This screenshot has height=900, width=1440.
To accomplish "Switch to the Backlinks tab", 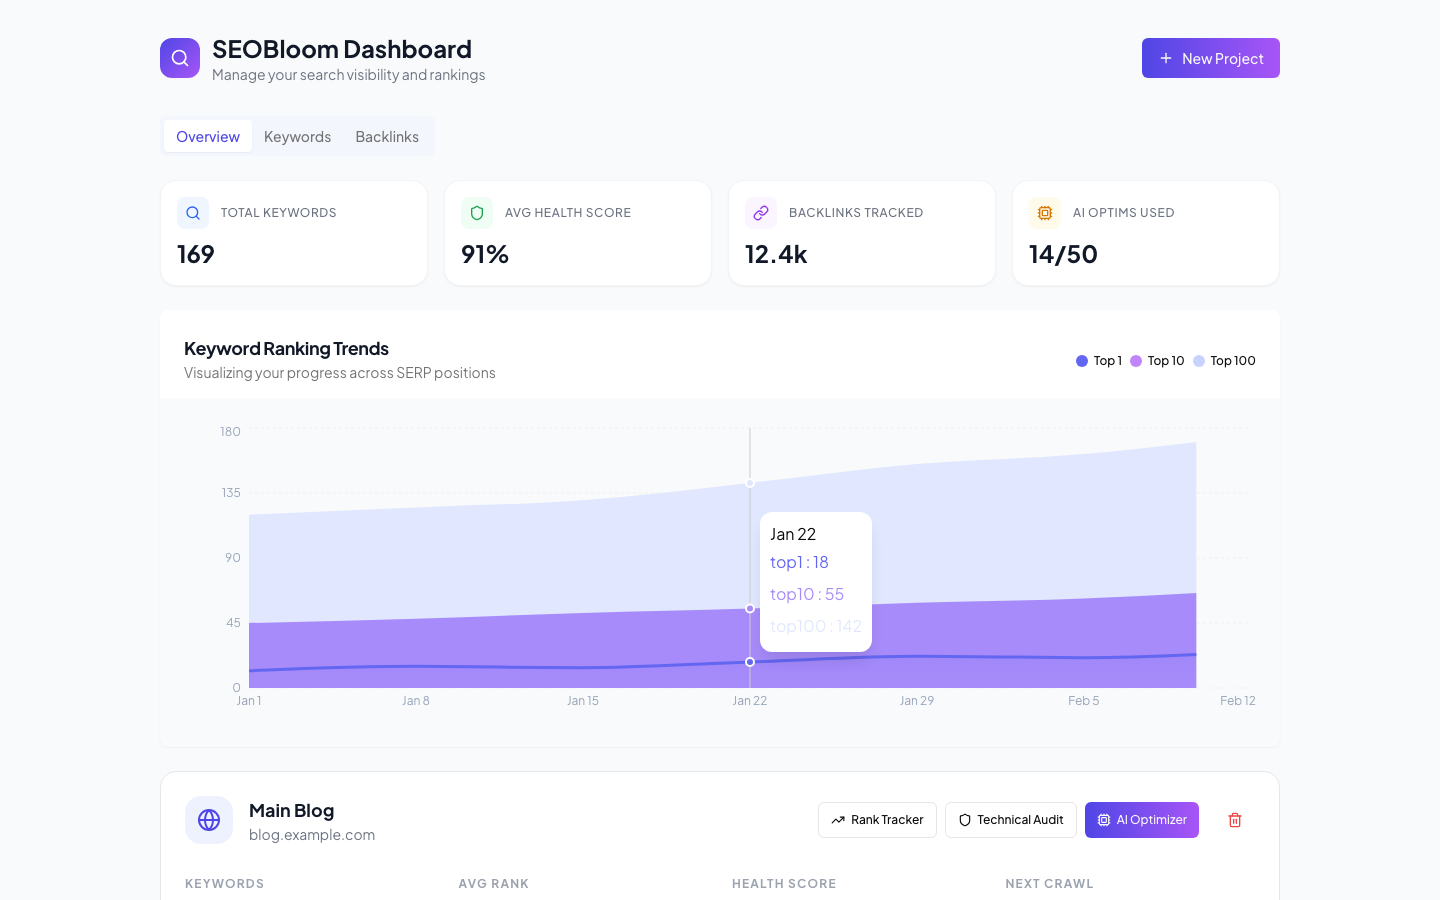I will (387, 136).
